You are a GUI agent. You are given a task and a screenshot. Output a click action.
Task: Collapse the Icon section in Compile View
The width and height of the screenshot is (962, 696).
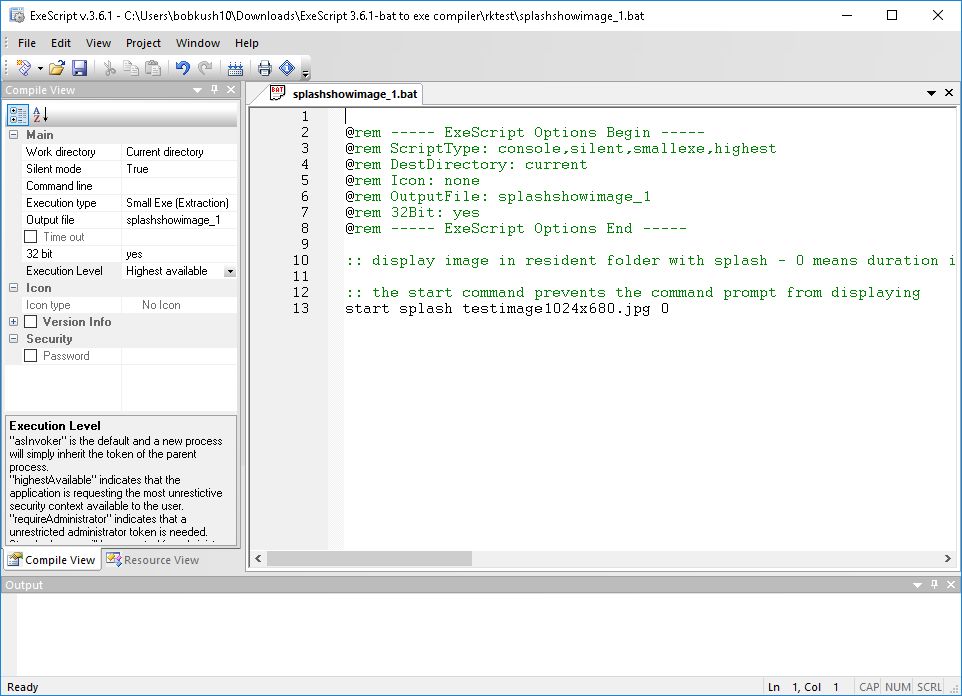pos(12,288)
